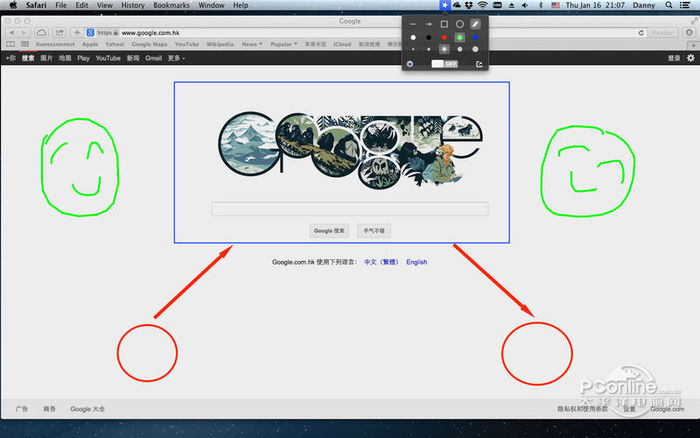Select the rectangle shape tool
Image resolution: width=700 pixels, height=438 pixels.
click(444, 24)
